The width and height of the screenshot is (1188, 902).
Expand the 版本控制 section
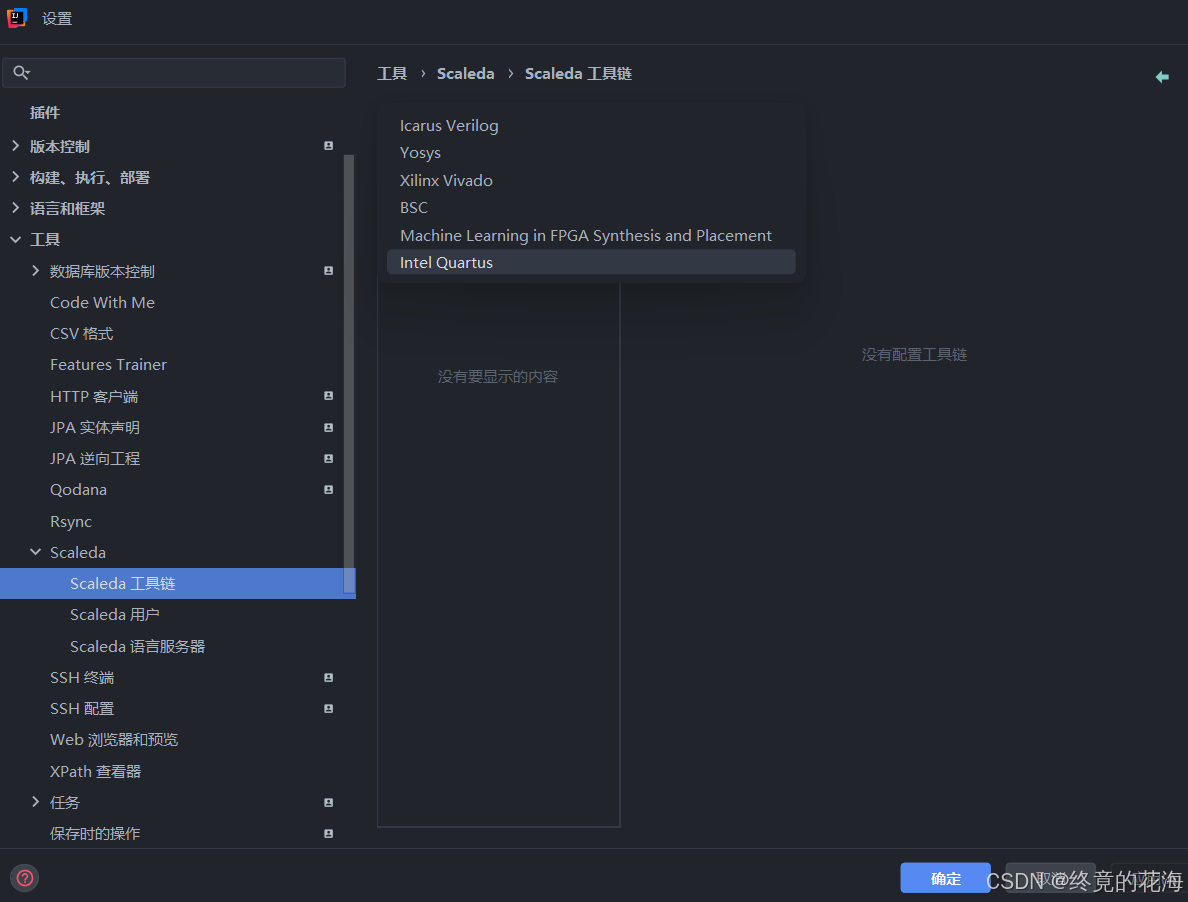(15, 145)
